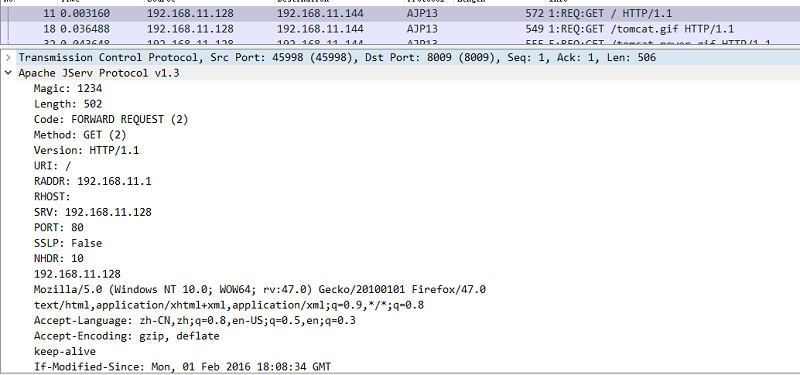Select the Accept-Encoding: gzip, deflate line

coord(127,336)
